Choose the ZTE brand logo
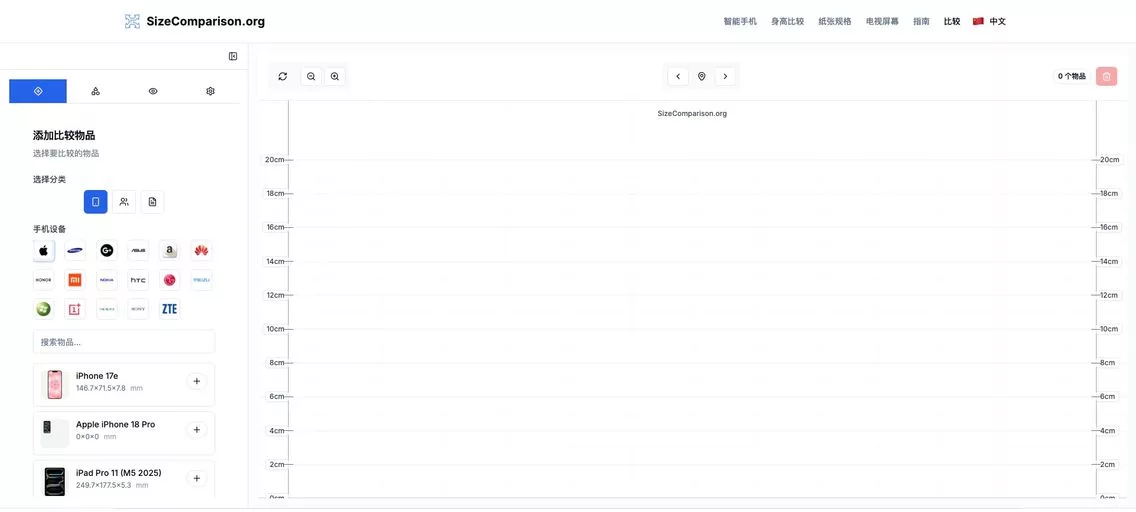The image size is (1136, 512). [x=170, y=309]
